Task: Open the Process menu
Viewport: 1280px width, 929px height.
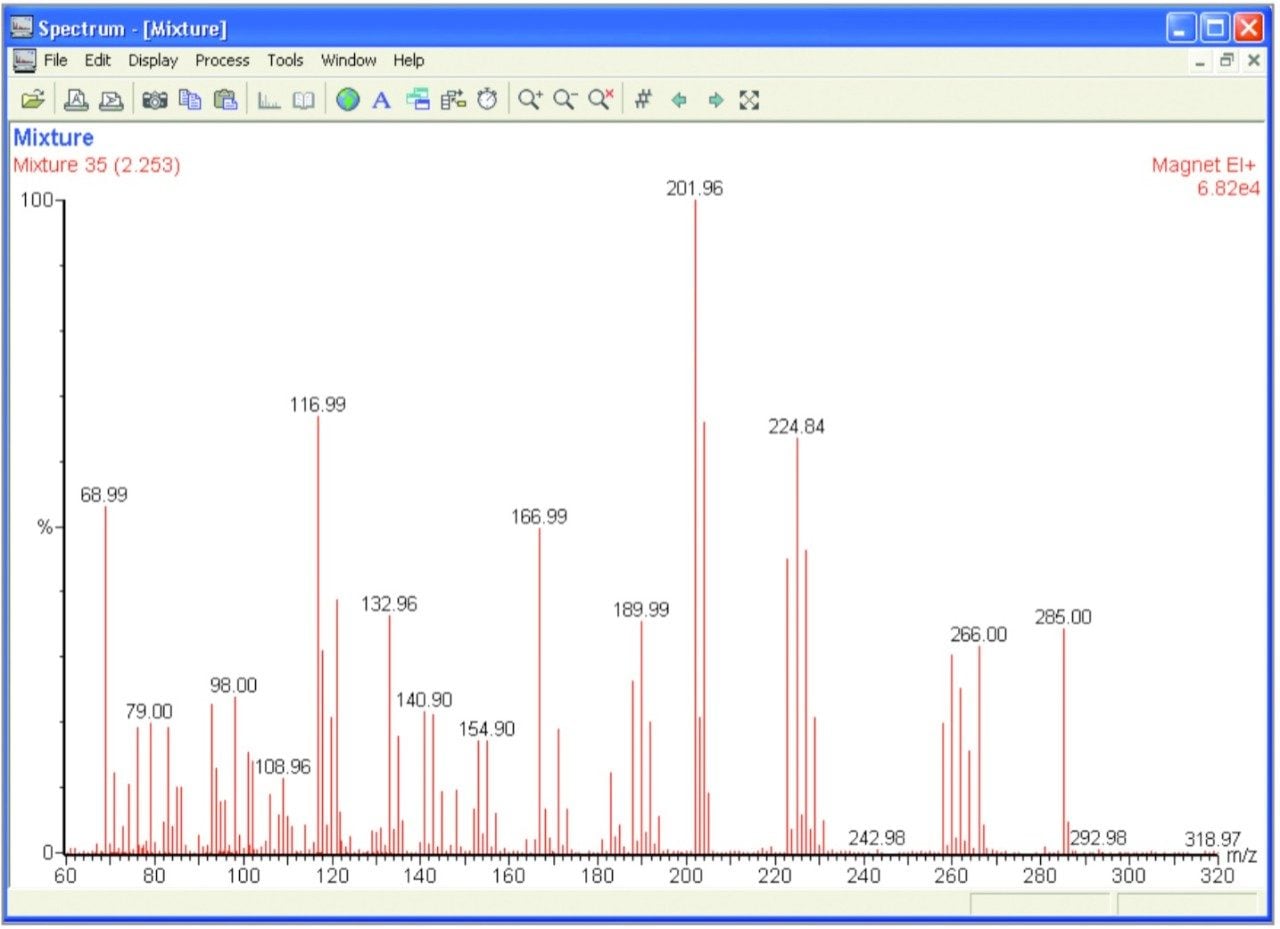Action: (x=222, y=61)
